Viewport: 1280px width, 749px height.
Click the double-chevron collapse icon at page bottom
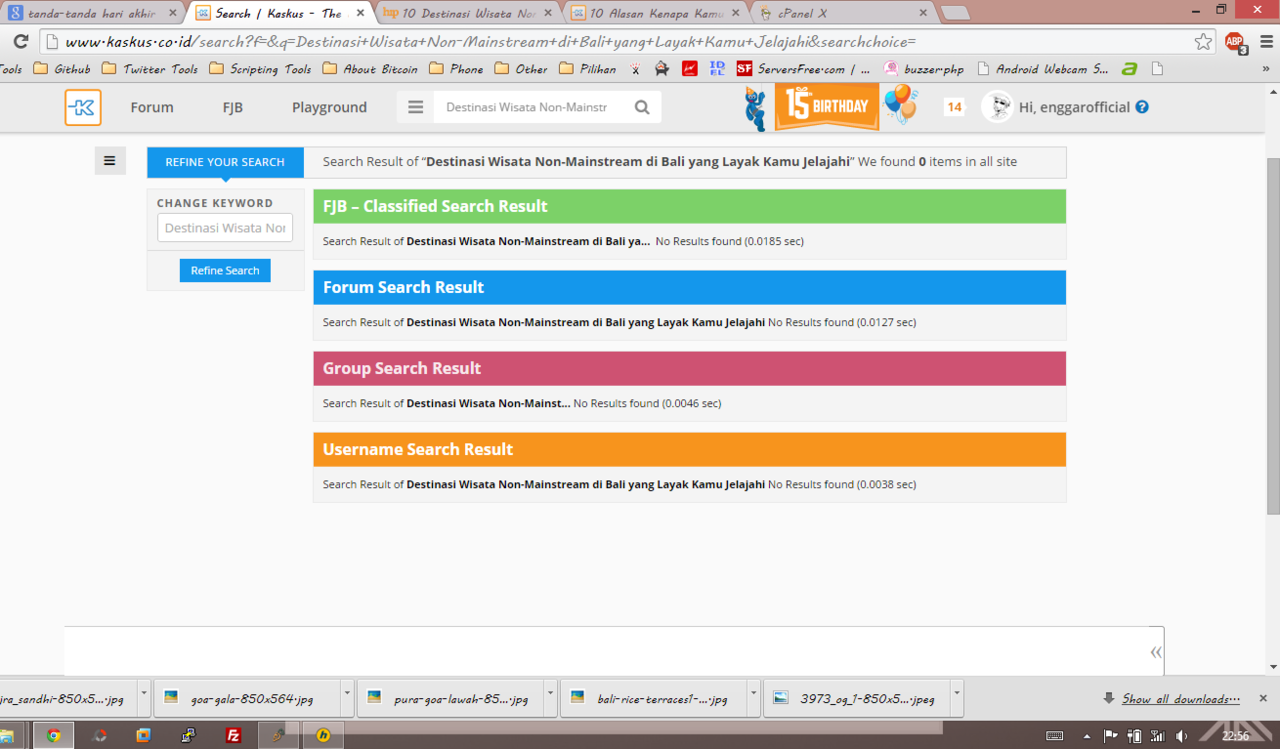tap(1156, 652)
